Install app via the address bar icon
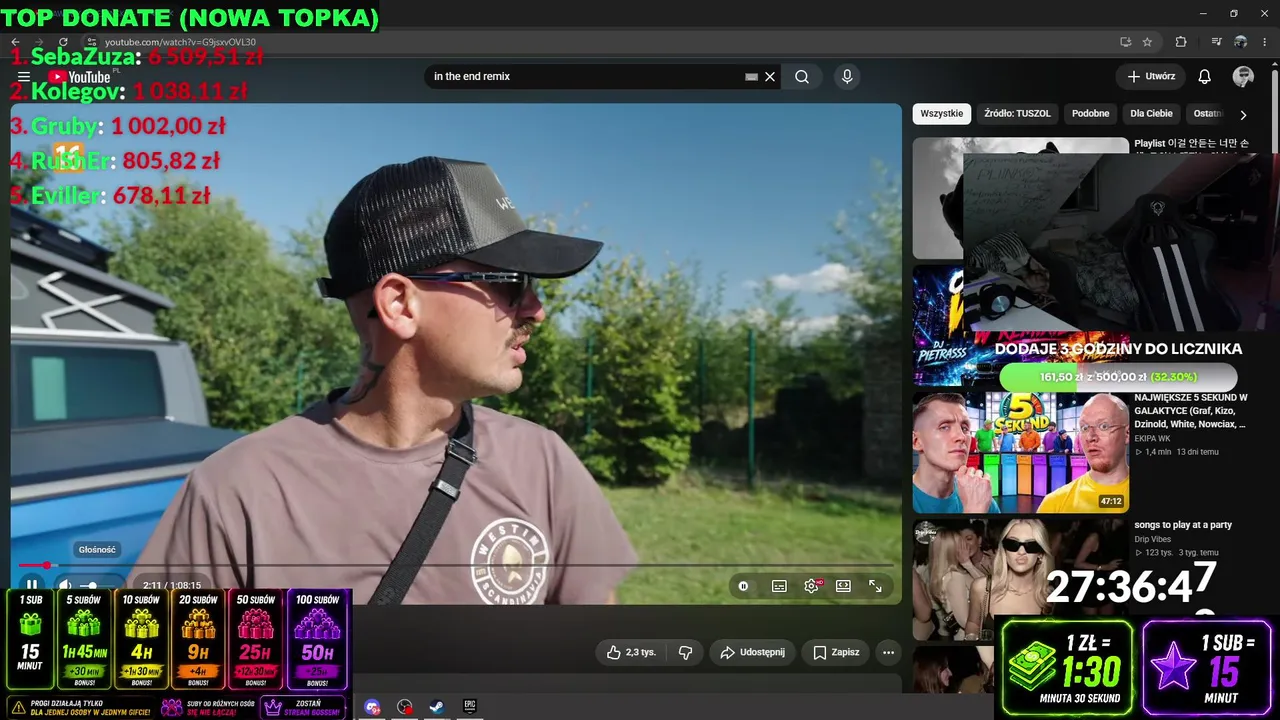 (1125, 42)
